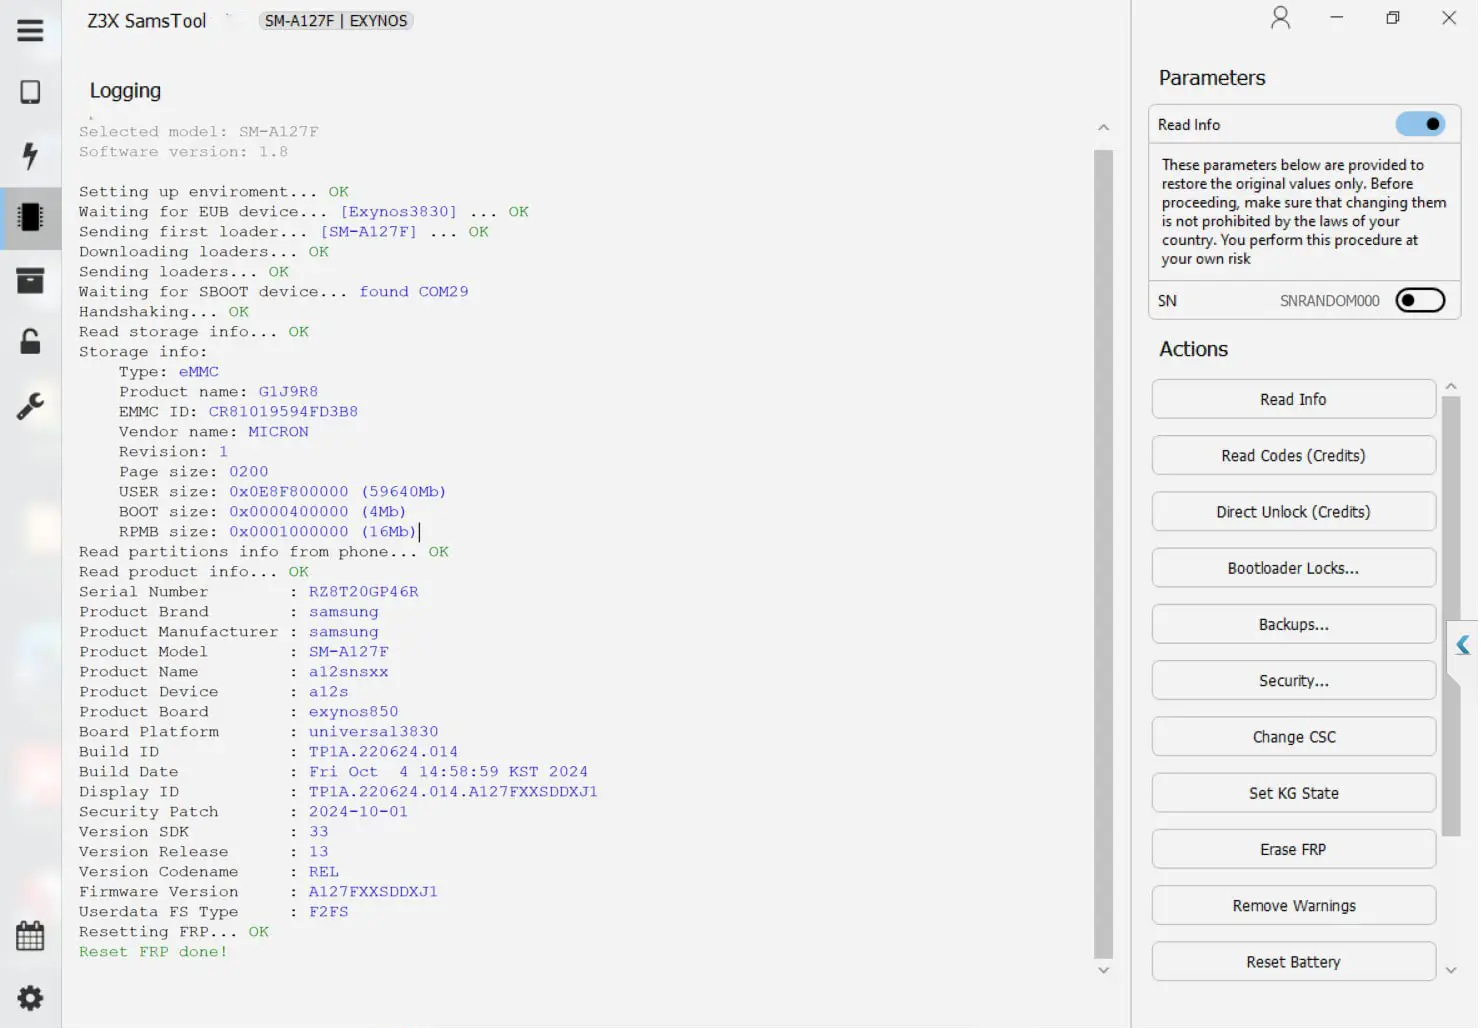Click the Actions list scroll up arrow

1451,386
